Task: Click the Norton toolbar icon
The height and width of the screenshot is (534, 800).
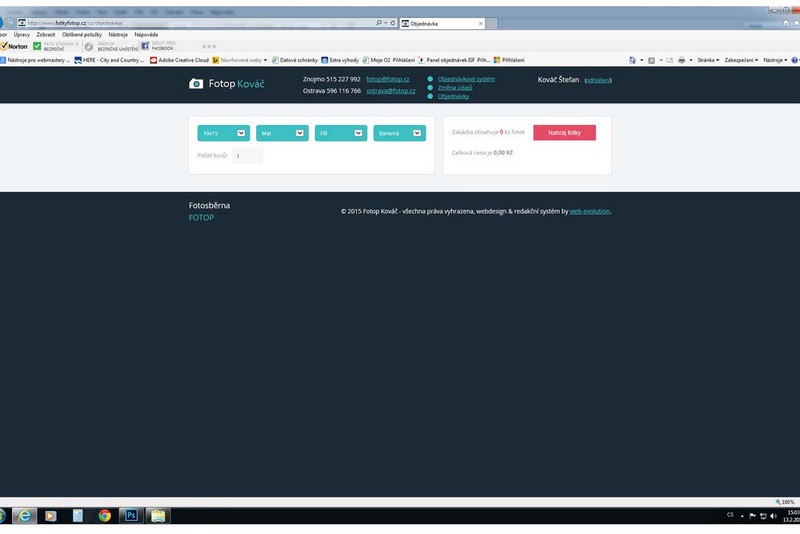Action: 14,46
